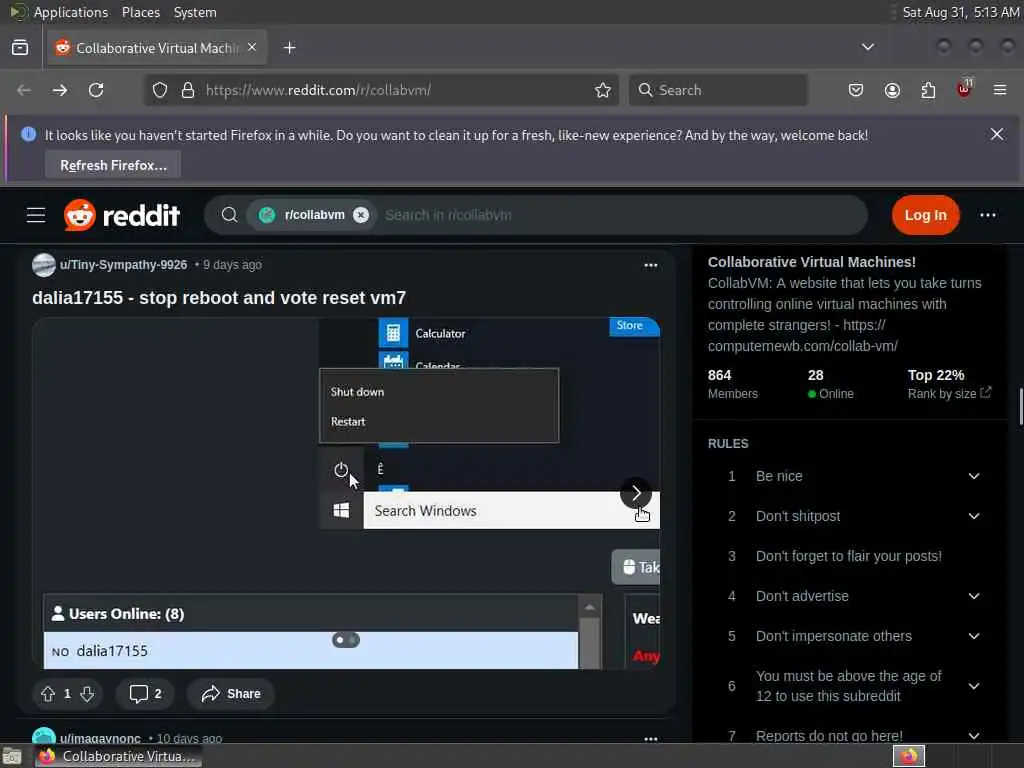Remove the r/collabvm search filter chip
The width and height of the screenshot is (1024, 768).
361,215
